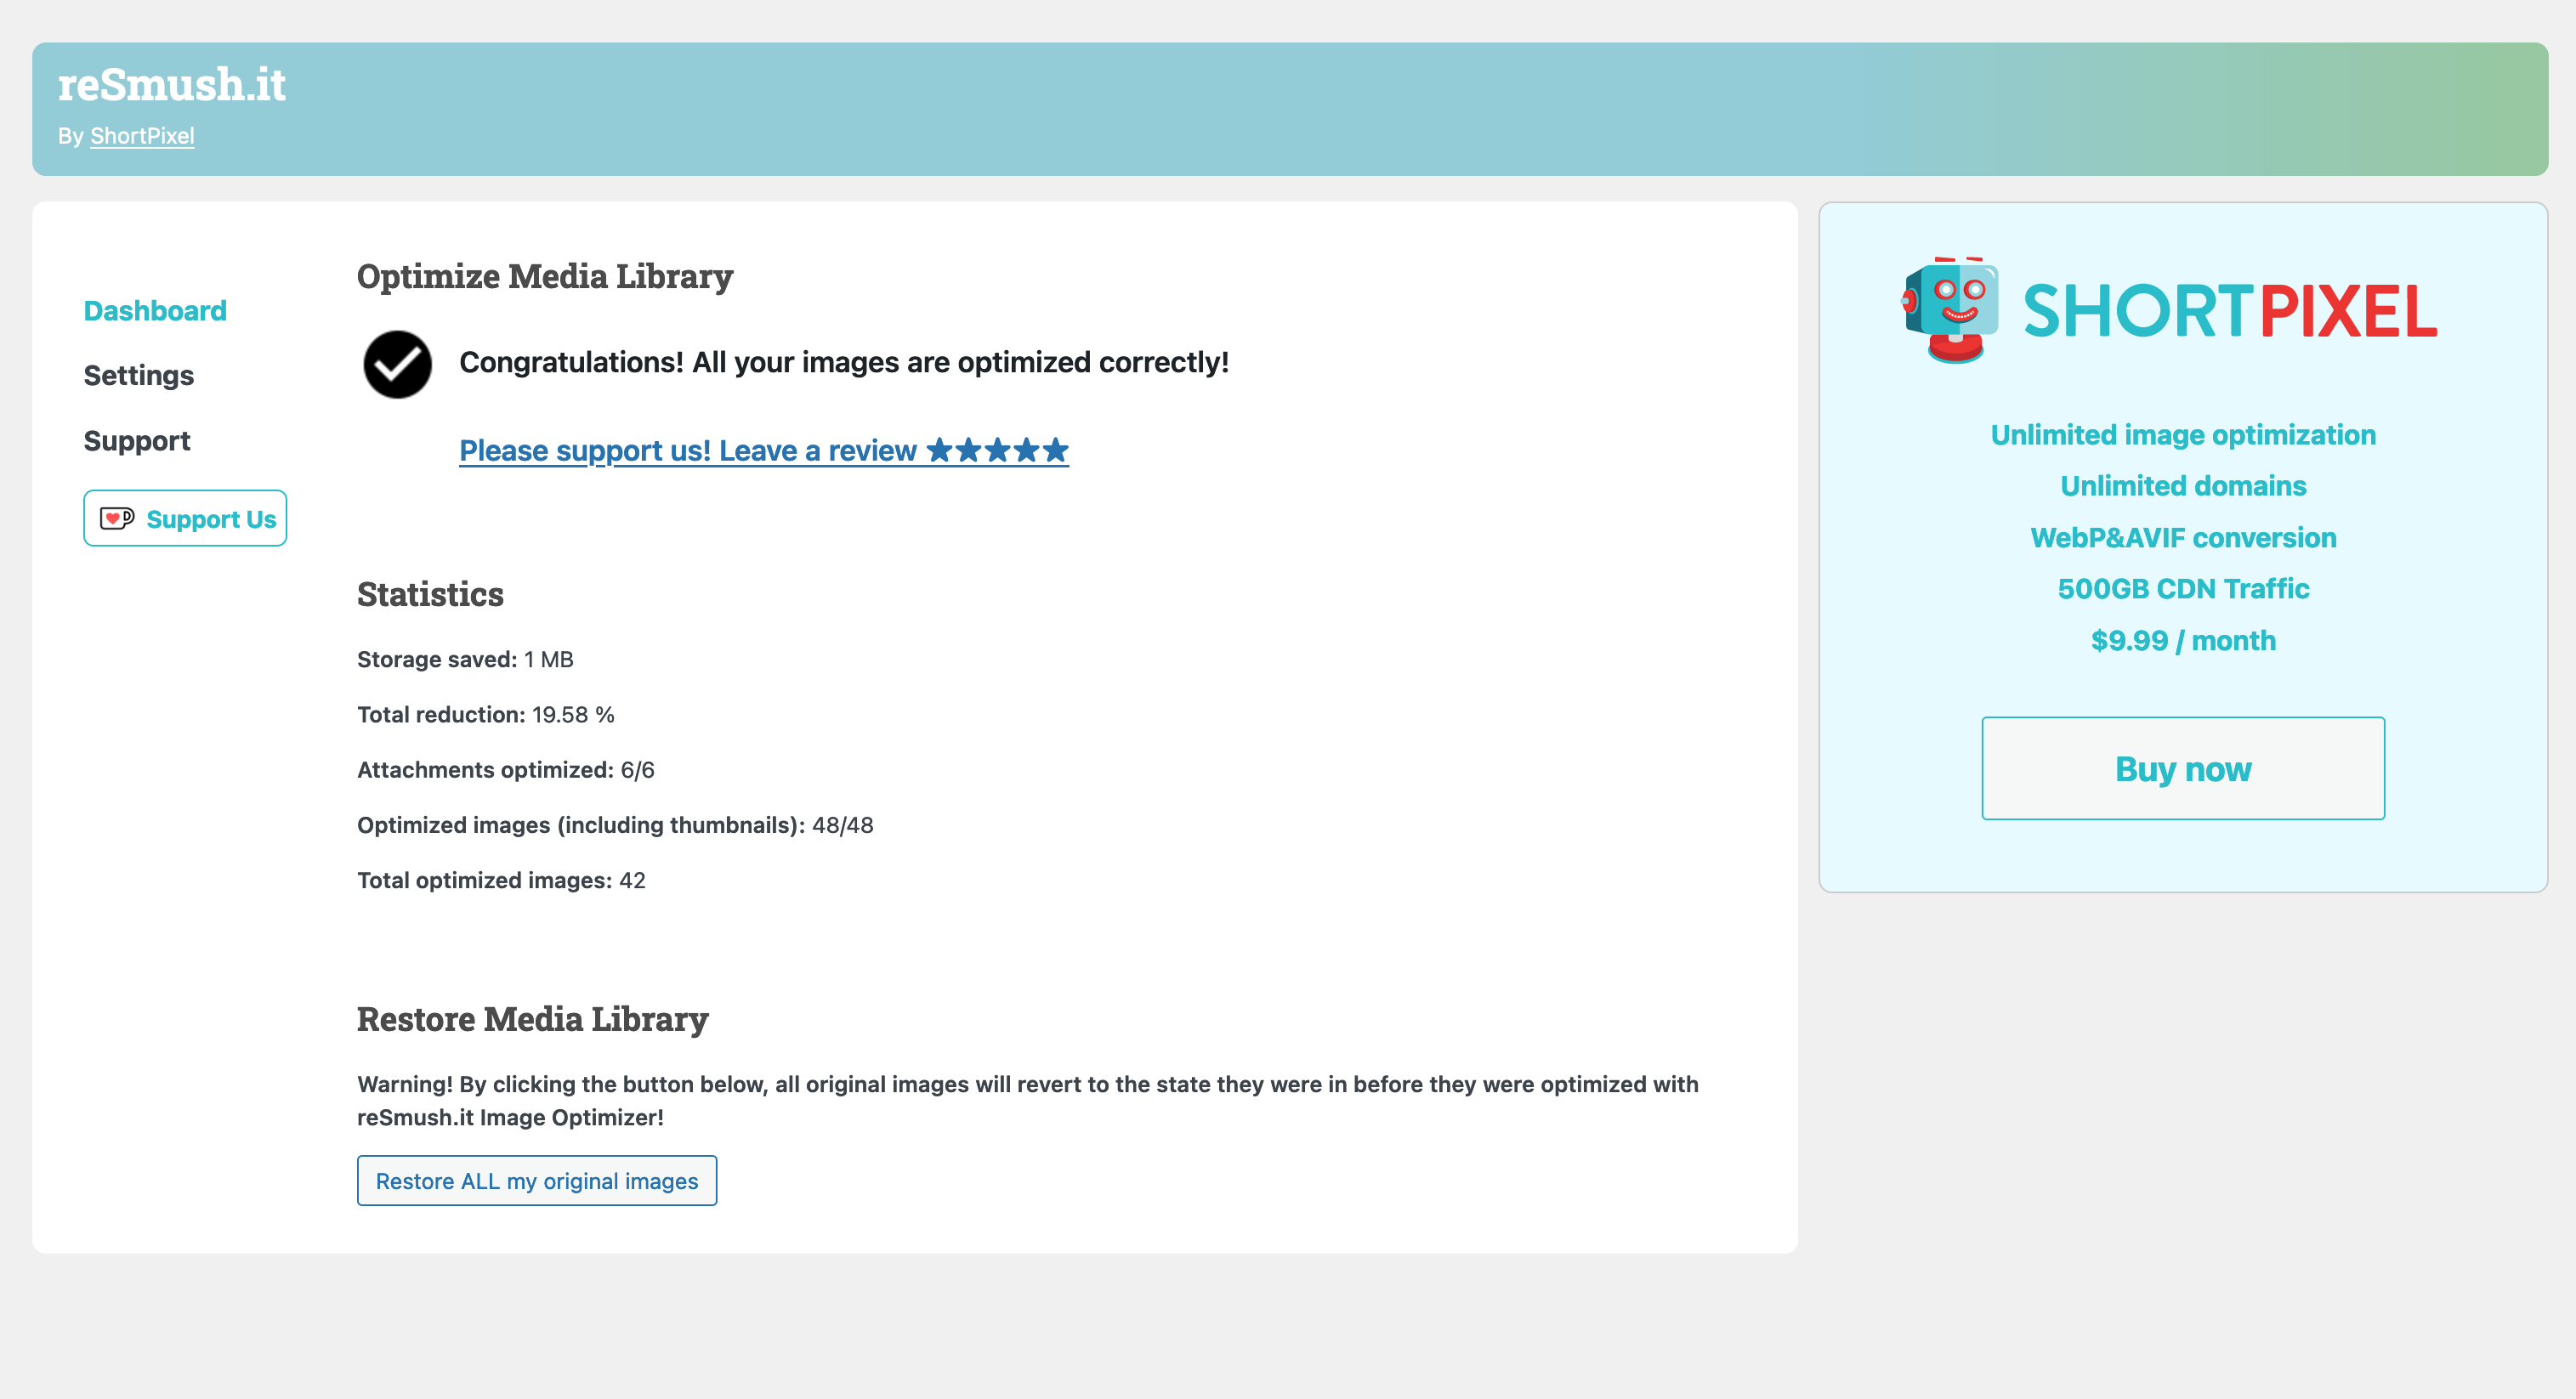This screenshot has height=1399, width=2576.
Task: Switch to the Settings tab
Action: 138,376
